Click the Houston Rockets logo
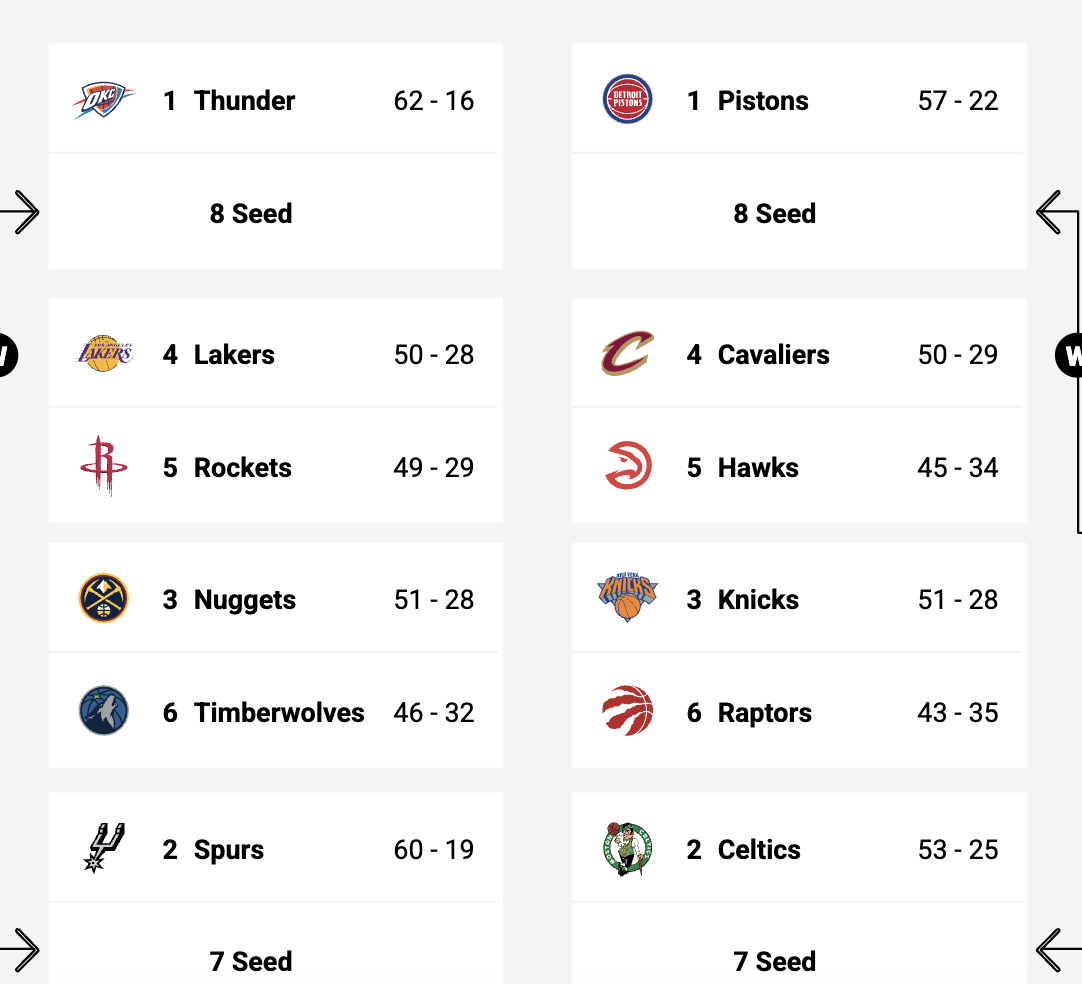1082x984 pixels. click(104, 466)
